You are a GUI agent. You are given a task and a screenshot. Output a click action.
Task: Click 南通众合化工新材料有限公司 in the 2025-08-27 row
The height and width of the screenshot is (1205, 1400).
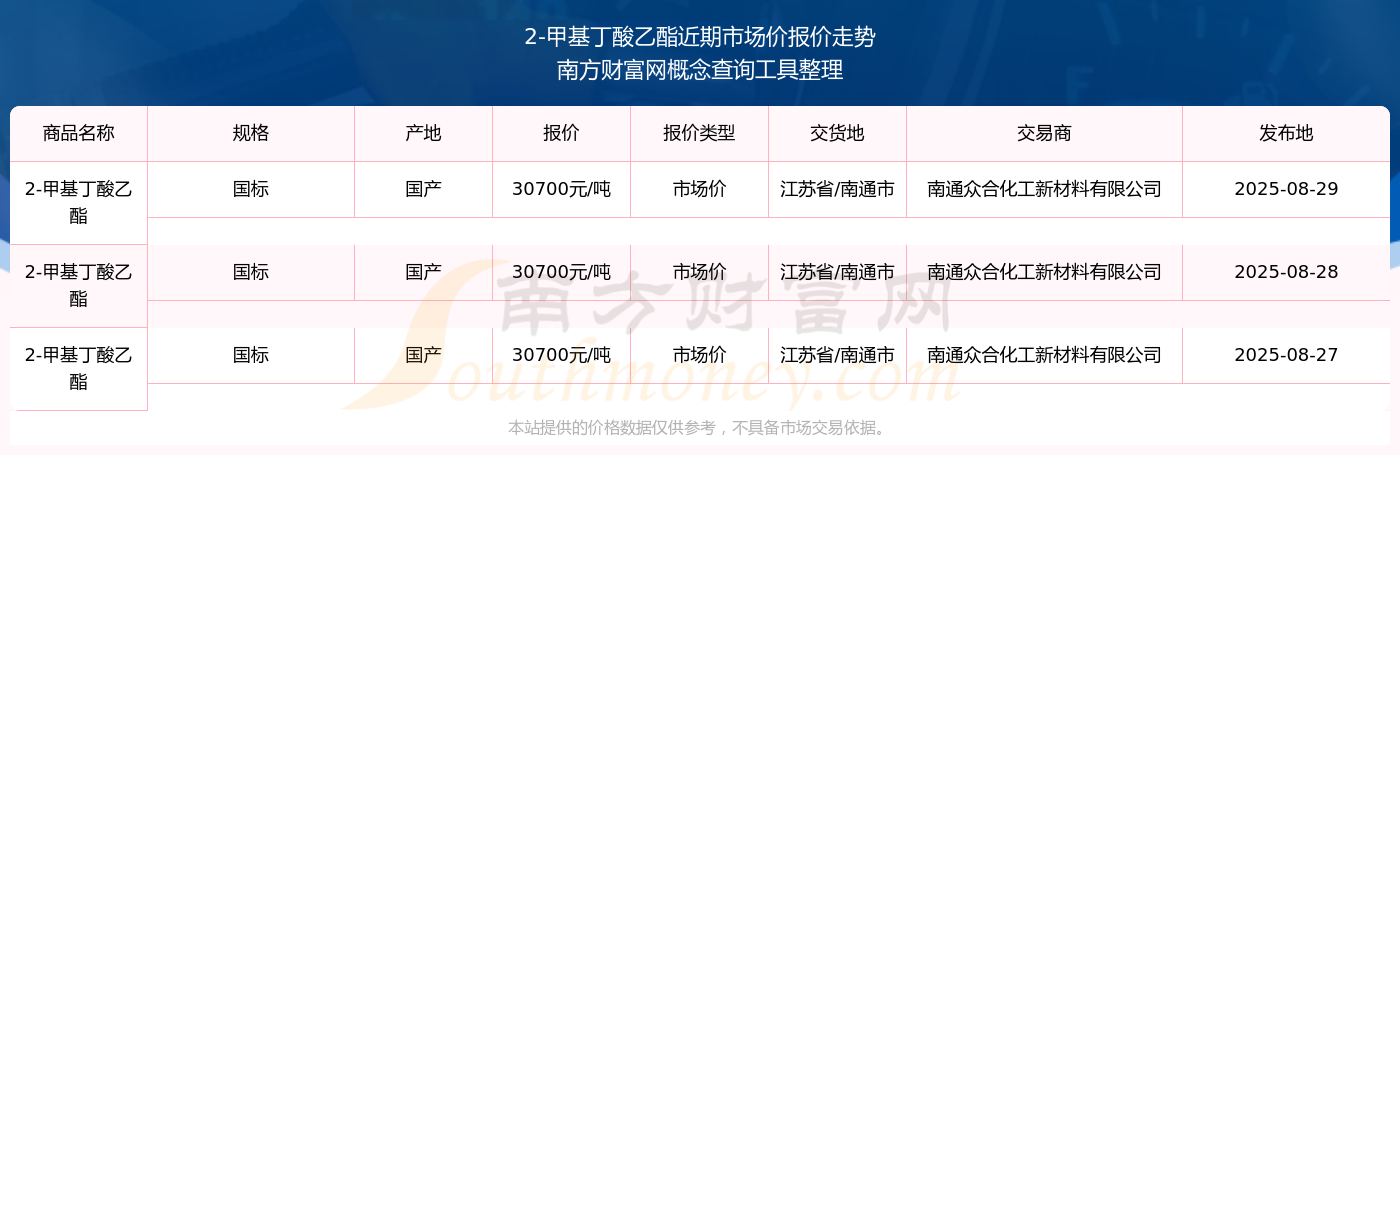(1045, 355)
